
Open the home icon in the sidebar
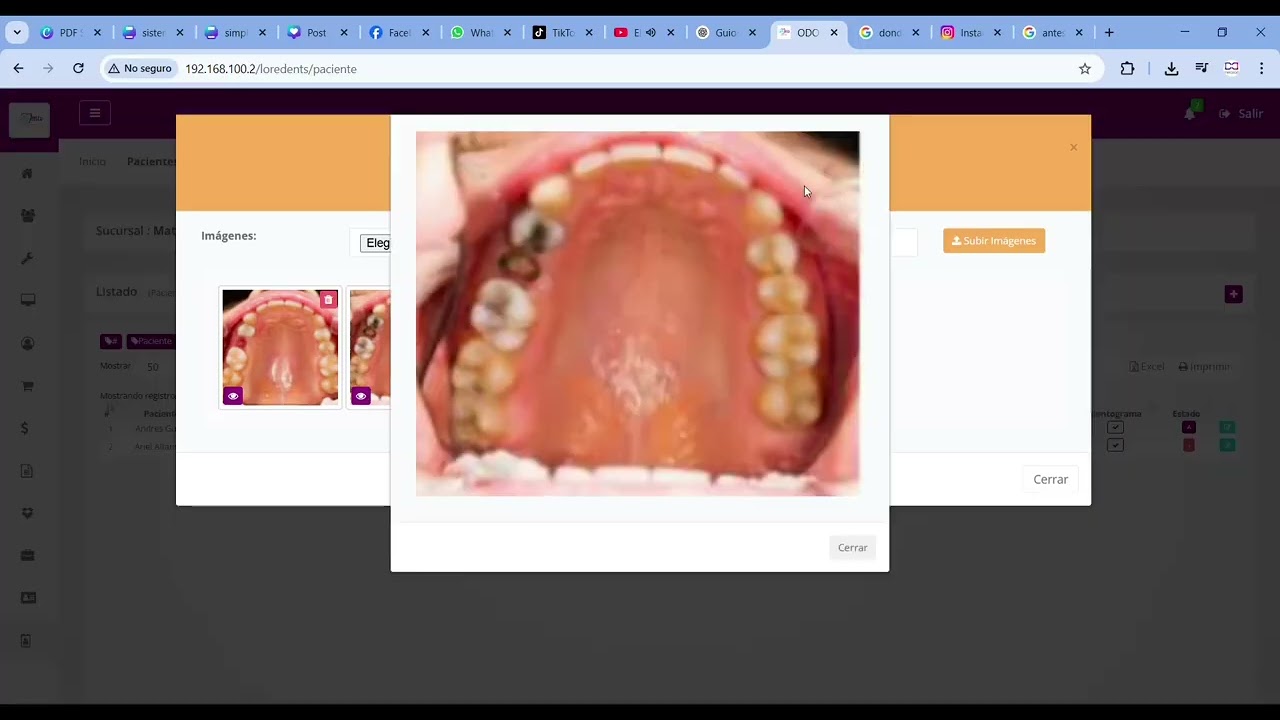[x=27, y=173]
